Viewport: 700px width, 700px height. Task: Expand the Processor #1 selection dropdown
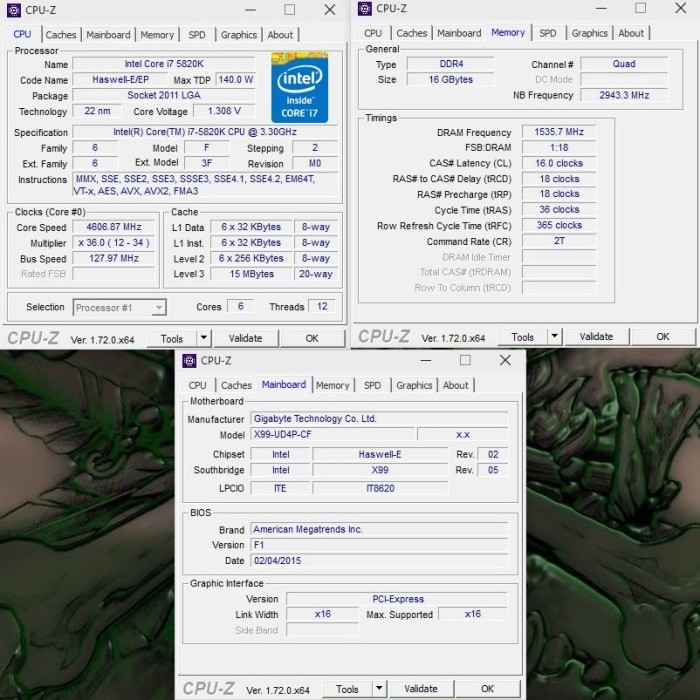tap(158, 308)
